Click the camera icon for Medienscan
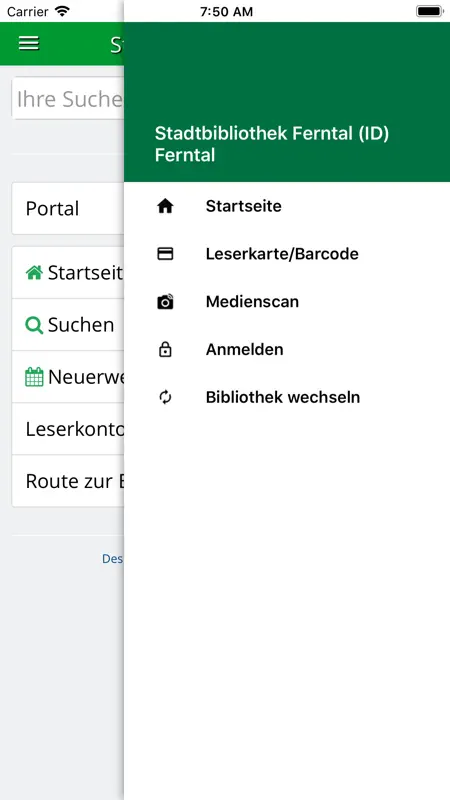The width and height of the screenshot is (450, 800). [165, 302]
